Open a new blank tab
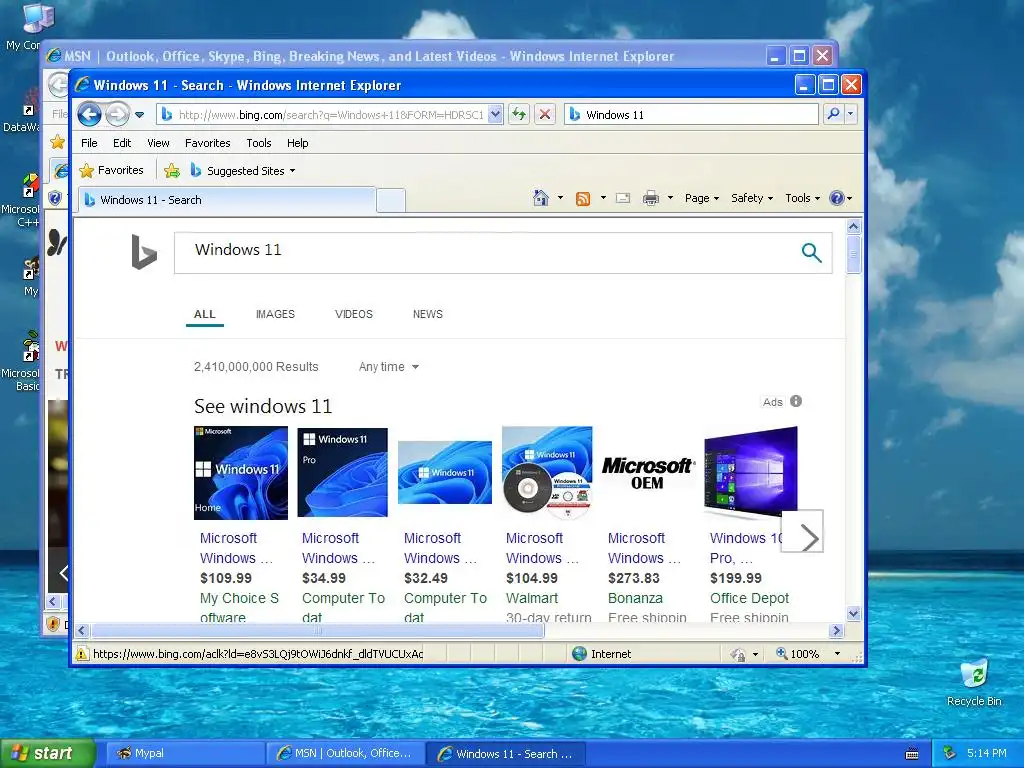This screenshot has width=1024, height=768. [x=391, y=200]
